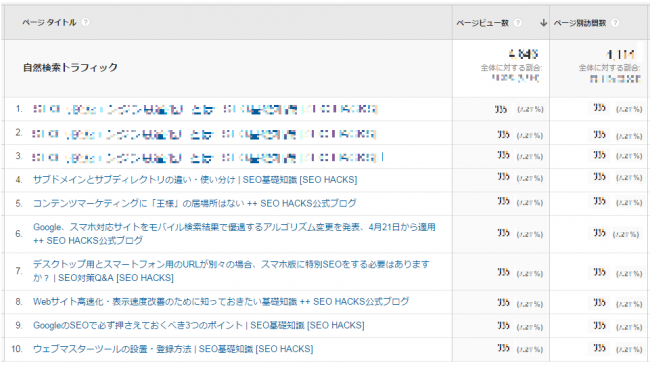Sort by ページビュー数 column header
The width and height of the screenshot is (650, 365).
(x=483, y=23)
